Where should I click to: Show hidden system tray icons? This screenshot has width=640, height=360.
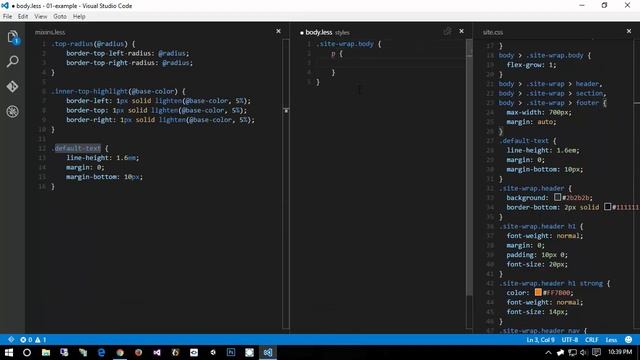coord(548,352)
